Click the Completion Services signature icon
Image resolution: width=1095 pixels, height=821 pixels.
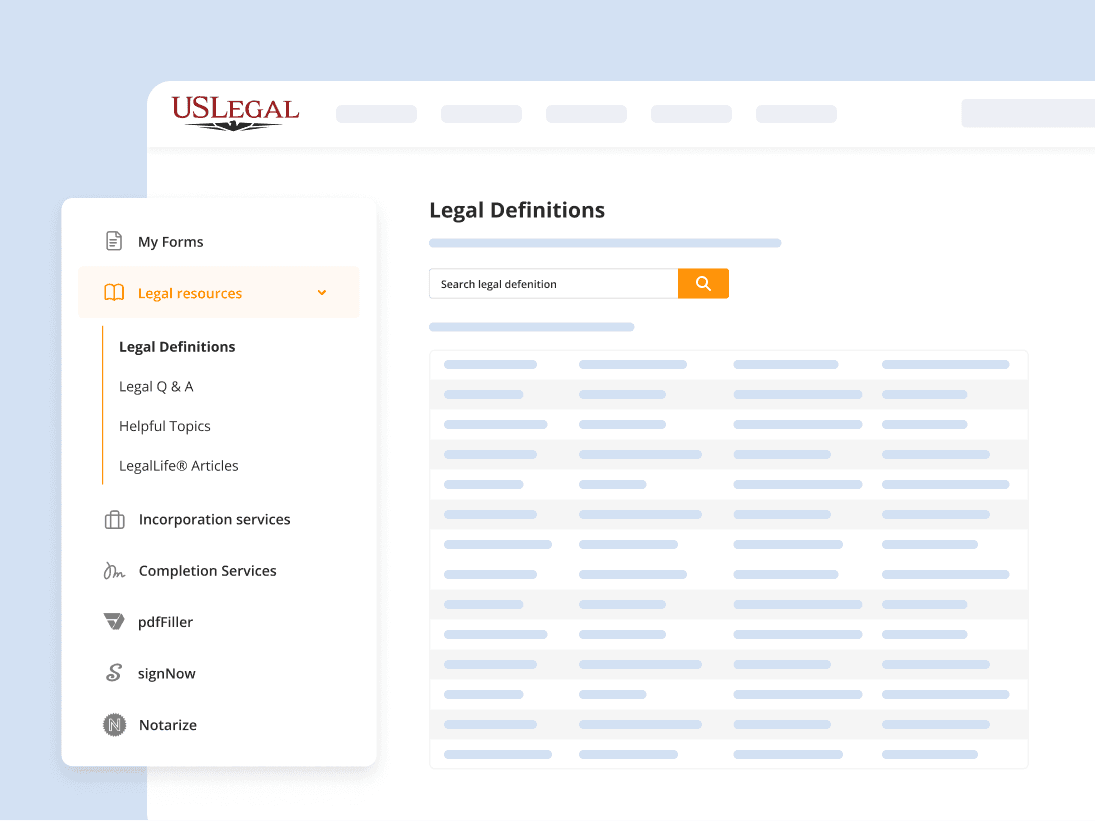(114, 571)
